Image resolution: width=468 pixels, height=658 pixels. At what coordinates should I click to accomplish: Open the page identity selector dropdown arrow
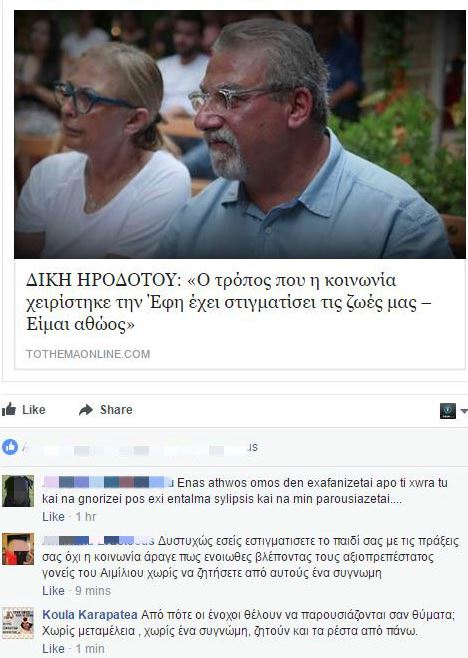(x=463, y=410)
